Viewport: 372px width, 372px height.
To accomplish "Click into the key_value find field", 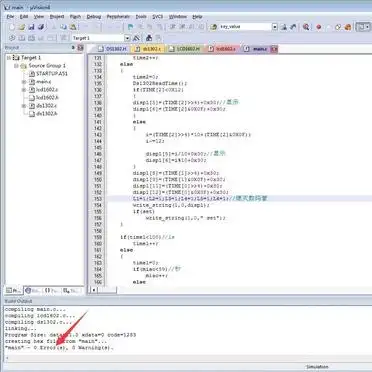I will pos(245,27).
